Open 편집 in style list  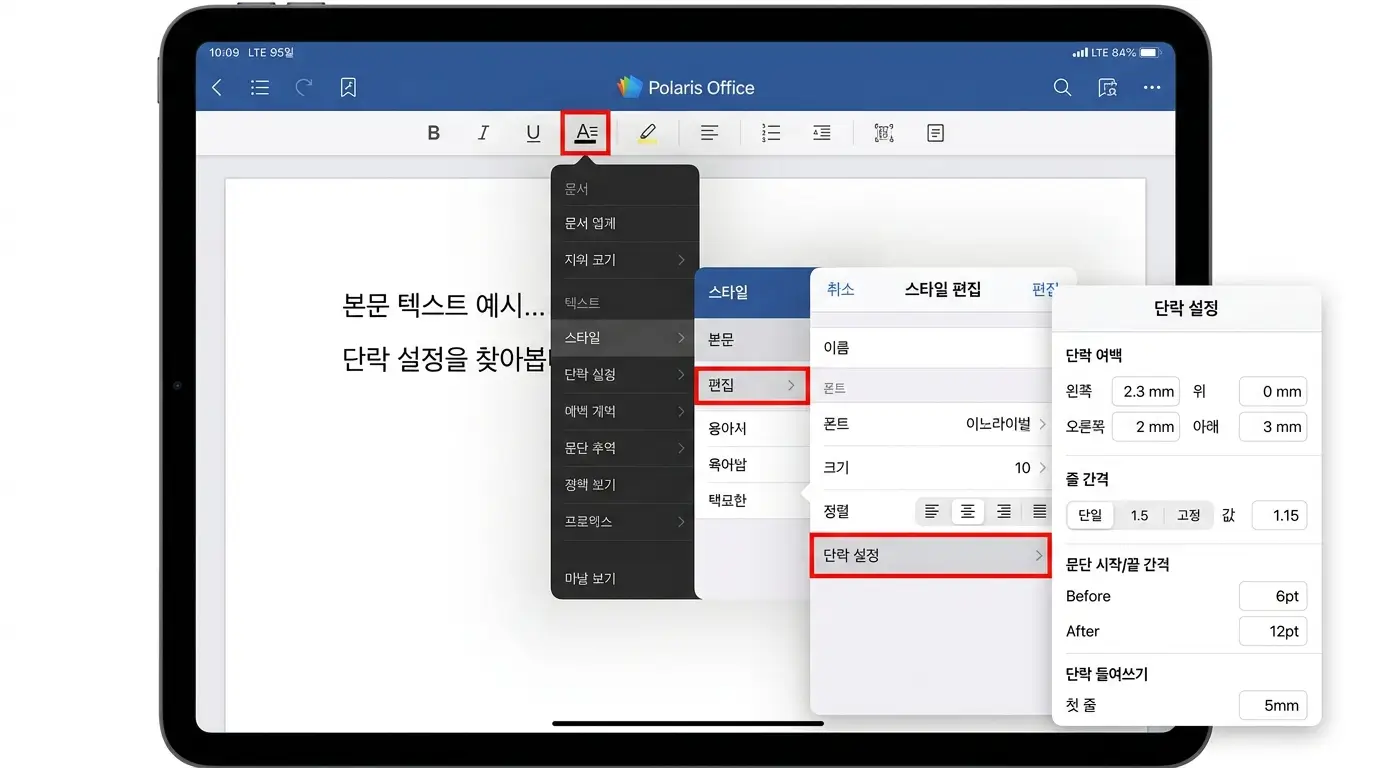tap(751, 385)
